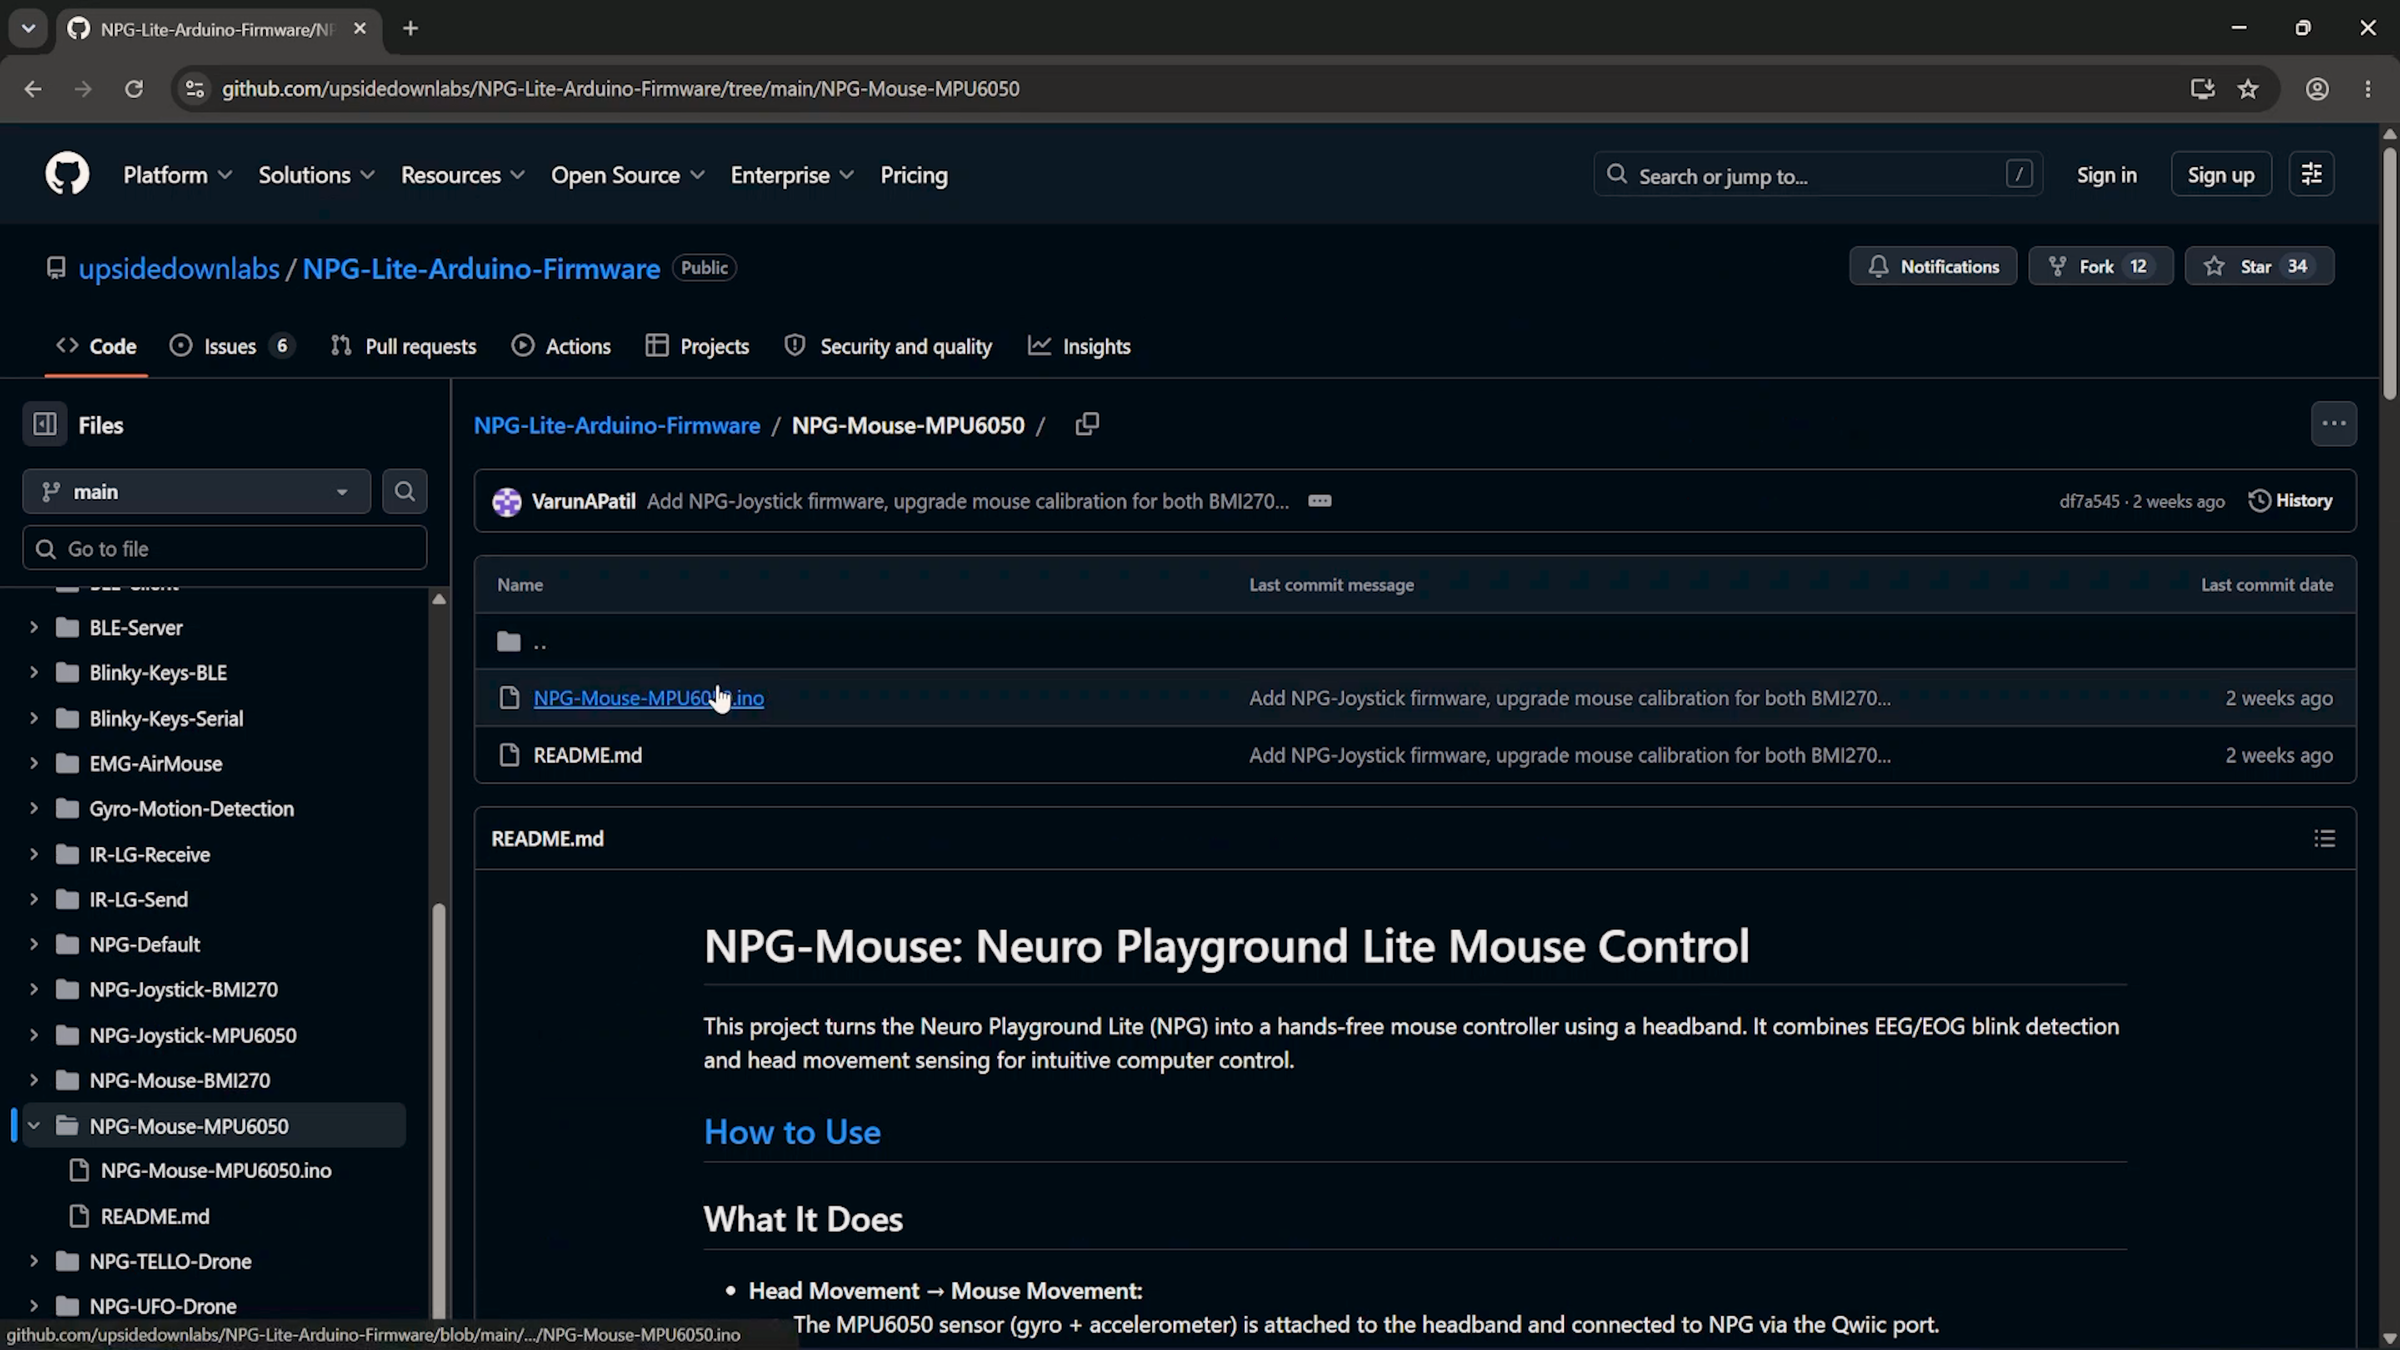Click the file tree scrollbar
Viewport: 2400px width, 1350px height.
click(x=438, y=1110)
